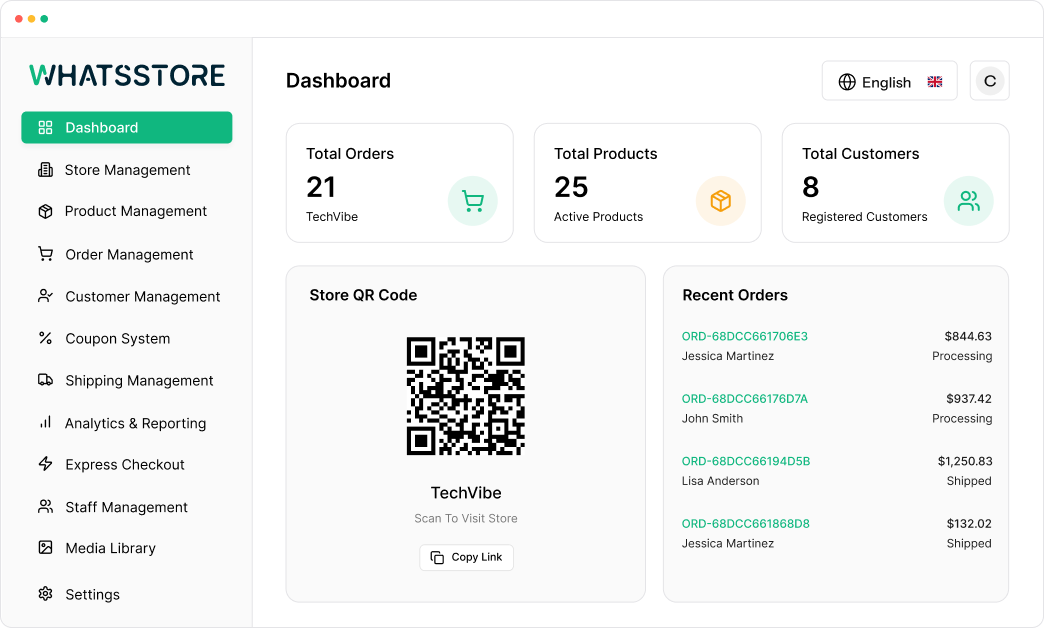This screenshot has height=628, width=1044.
Task: Click the Total Products card title
Action: 606,154
